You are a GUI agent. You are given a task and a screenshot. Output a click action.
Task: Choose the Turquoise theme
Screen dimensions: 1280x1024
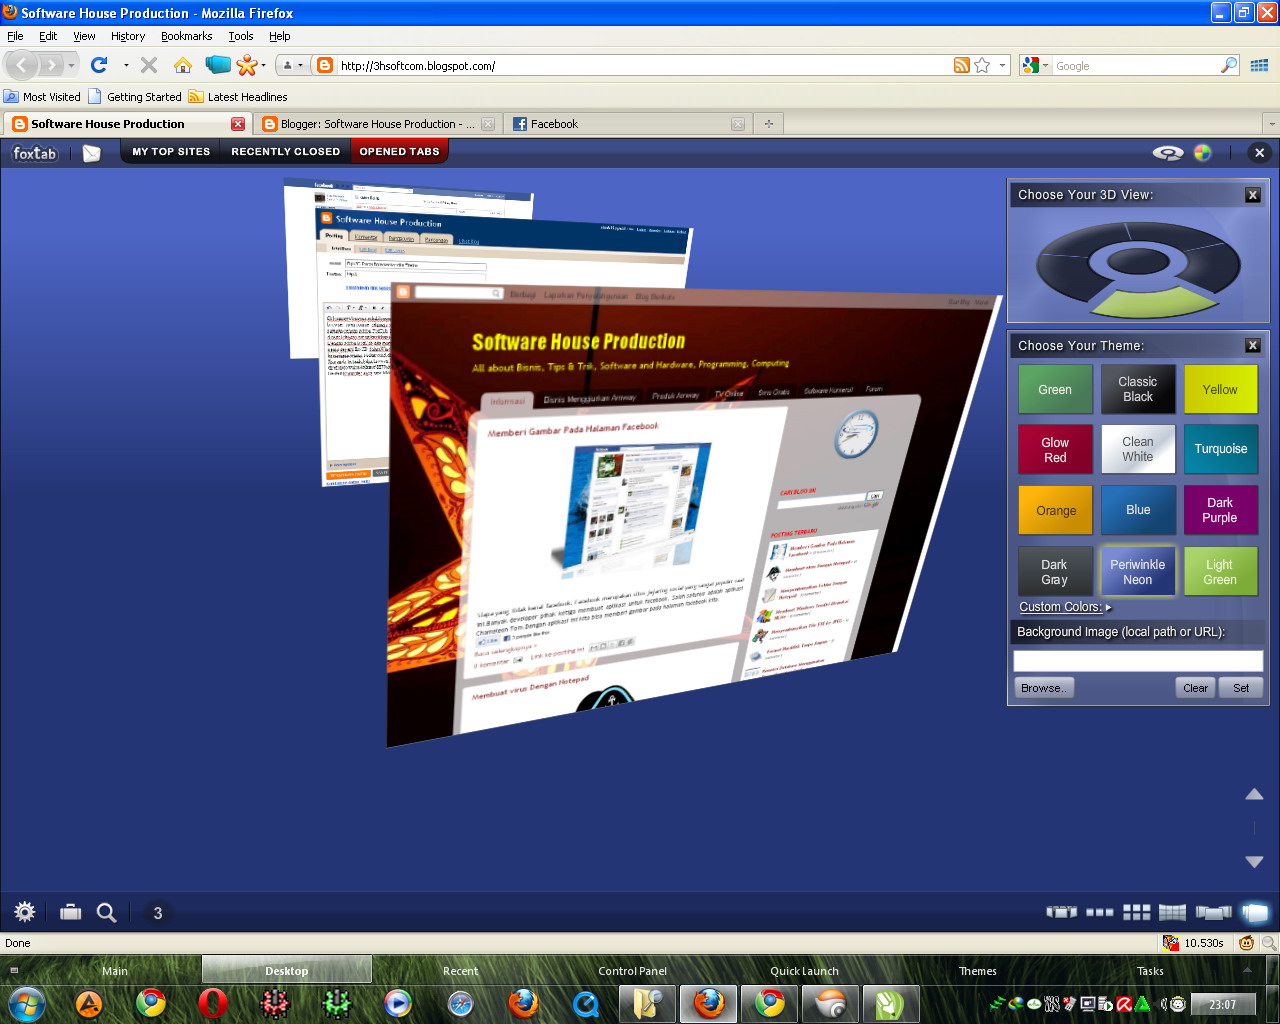tap(1220, 449)
